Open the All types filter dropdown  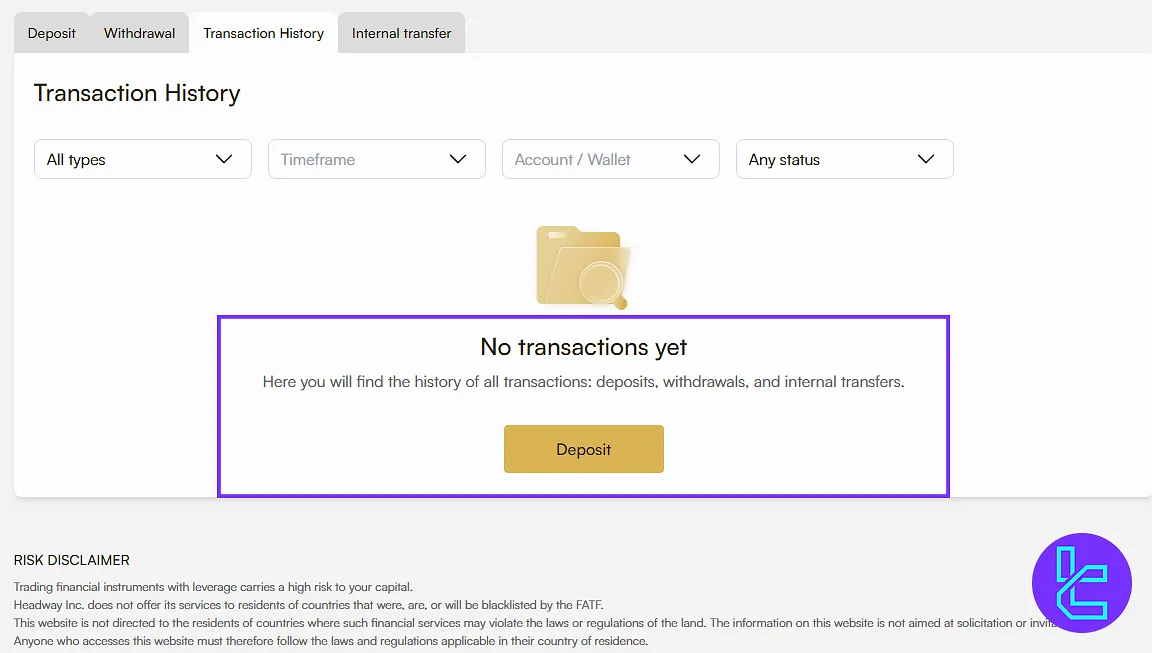coord(142,159)
